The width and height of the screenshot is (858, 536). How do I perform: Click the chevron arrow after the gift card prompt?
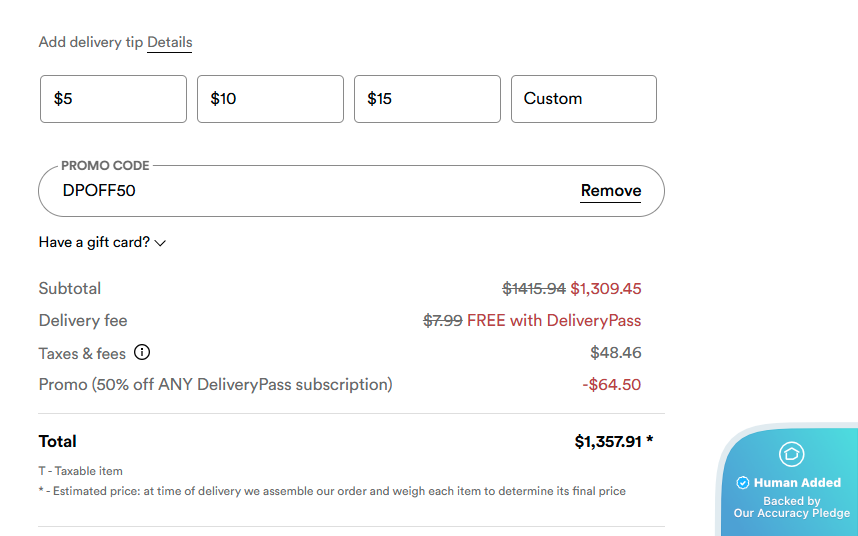tap(160, 243)
